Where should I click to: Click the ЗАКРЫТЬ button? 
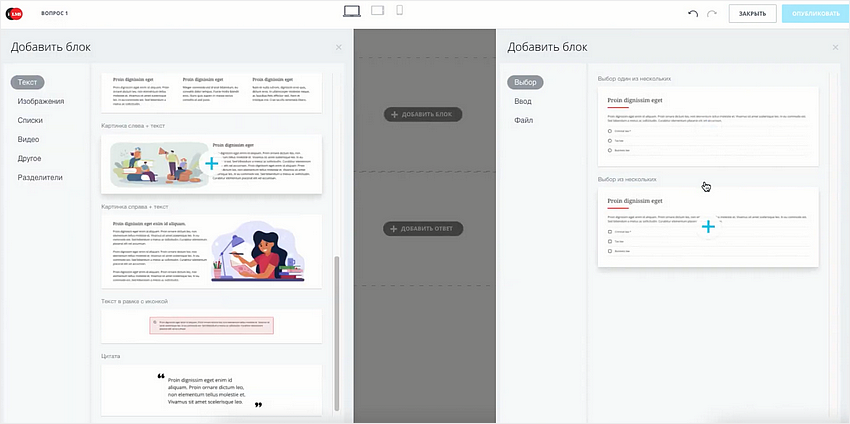tap(752, 14)
